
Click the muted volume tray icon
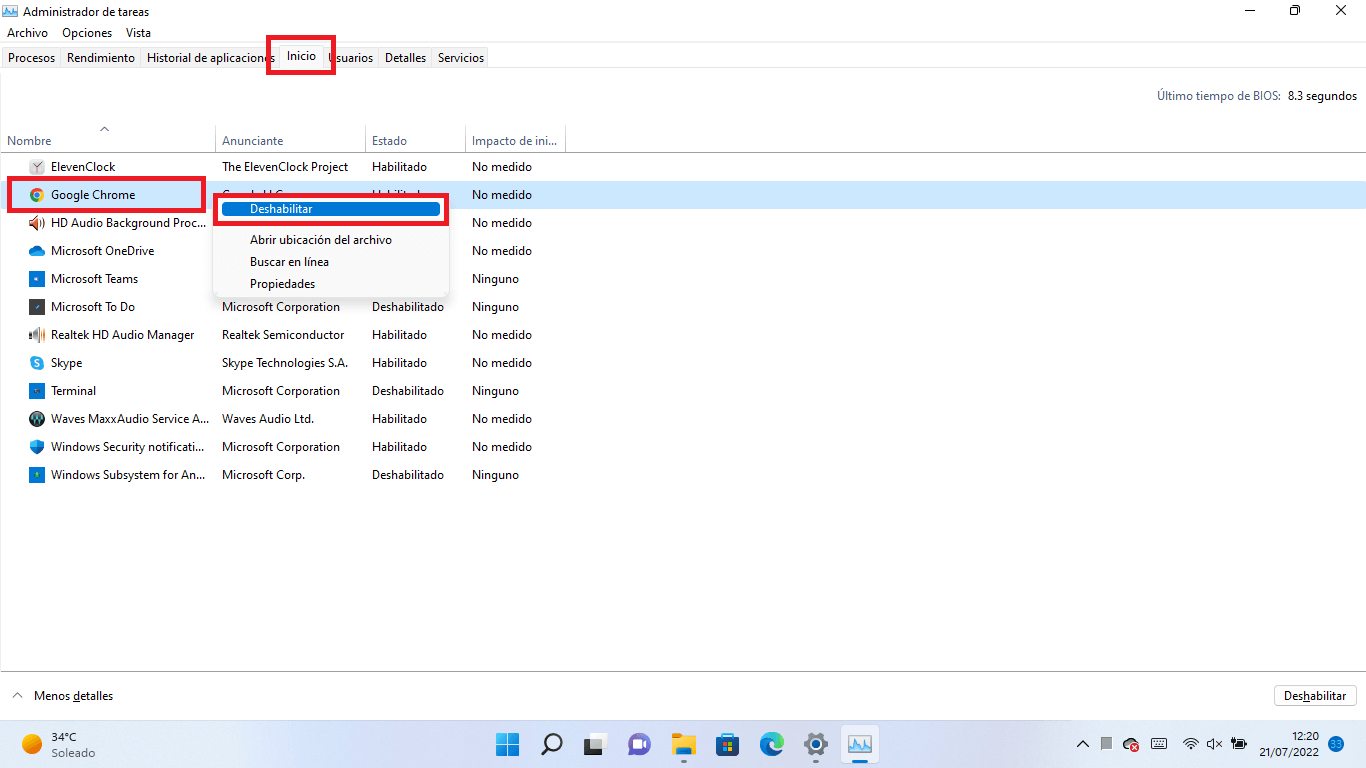[x=1215, y=744]
